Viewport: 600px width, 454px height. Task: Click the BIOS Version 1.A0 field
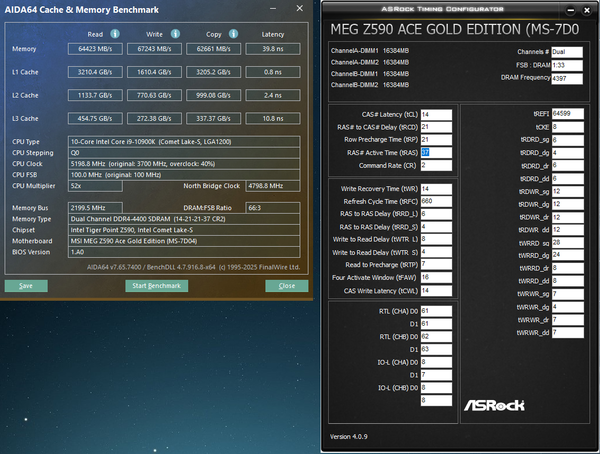[184, 252]
